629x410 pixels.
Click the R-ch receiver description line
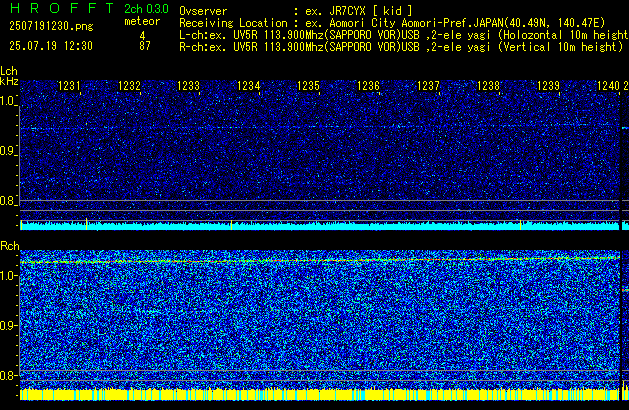(x=401, y=47)
